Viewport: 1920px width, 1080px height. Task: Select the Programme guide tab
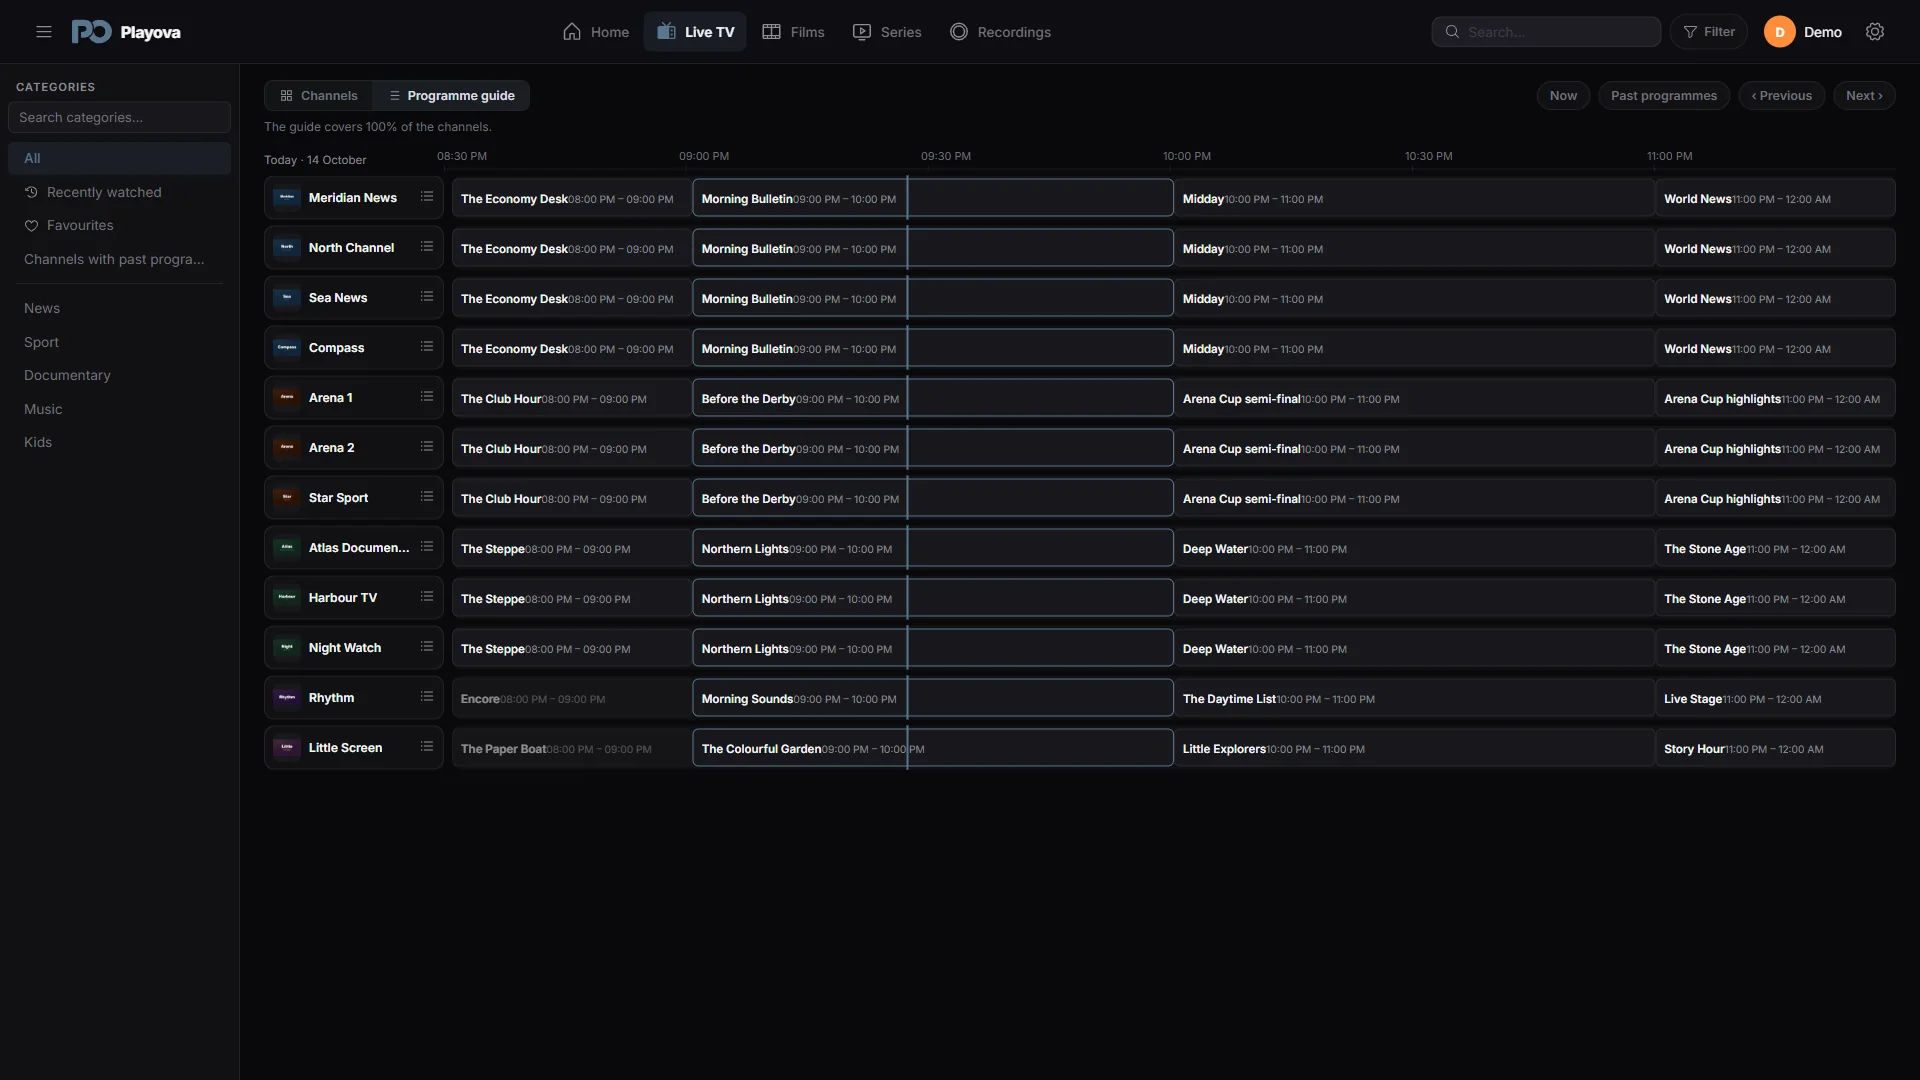pyautogui.click(x=452, y=96)
